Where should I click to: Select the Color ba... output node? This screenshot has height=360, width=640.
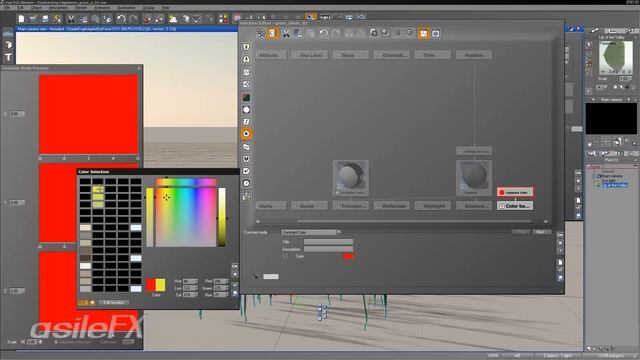point(515,206)
